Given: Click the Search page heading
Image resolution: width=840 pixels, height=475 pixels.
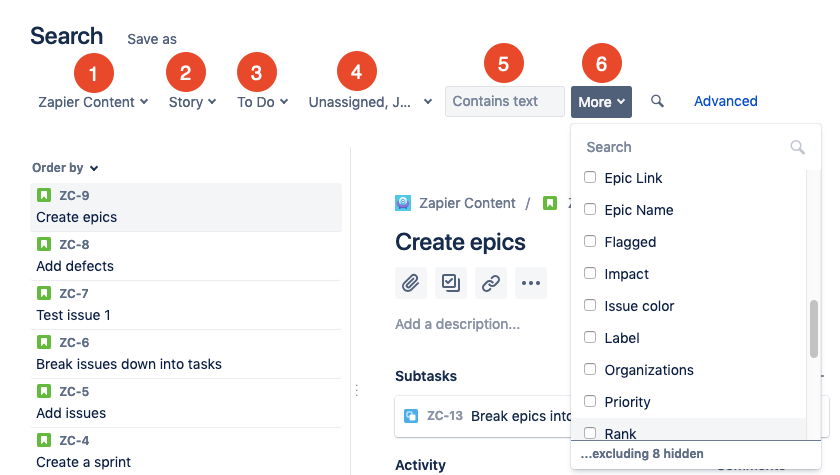Looking at the screenshot, I should pyautogui.click(x=66, y=36).
